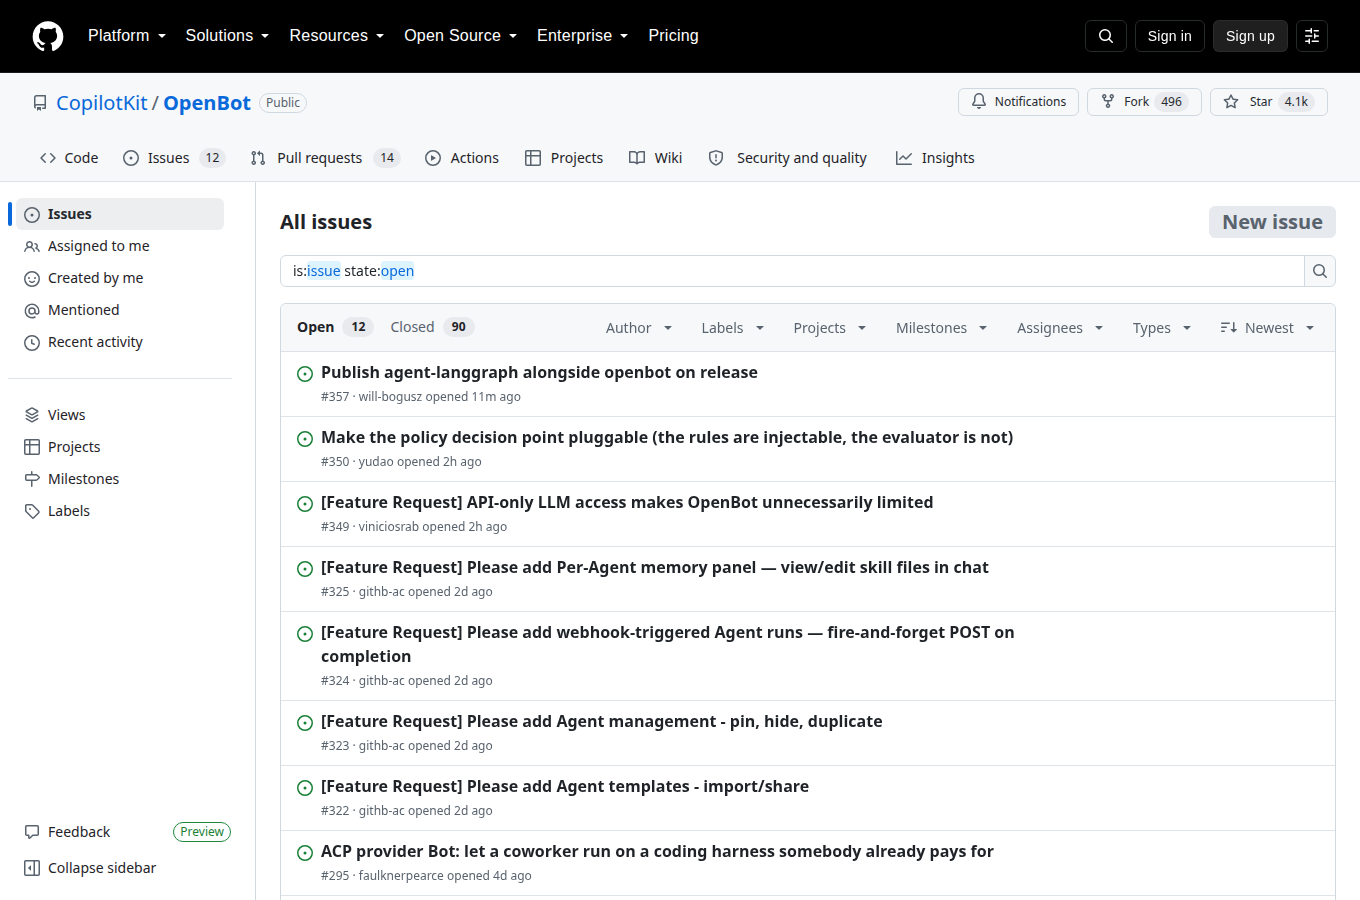Create a New issue
Viewport: 1360px width, 900px height.
pyautogui.click(x=1272, y=222)
